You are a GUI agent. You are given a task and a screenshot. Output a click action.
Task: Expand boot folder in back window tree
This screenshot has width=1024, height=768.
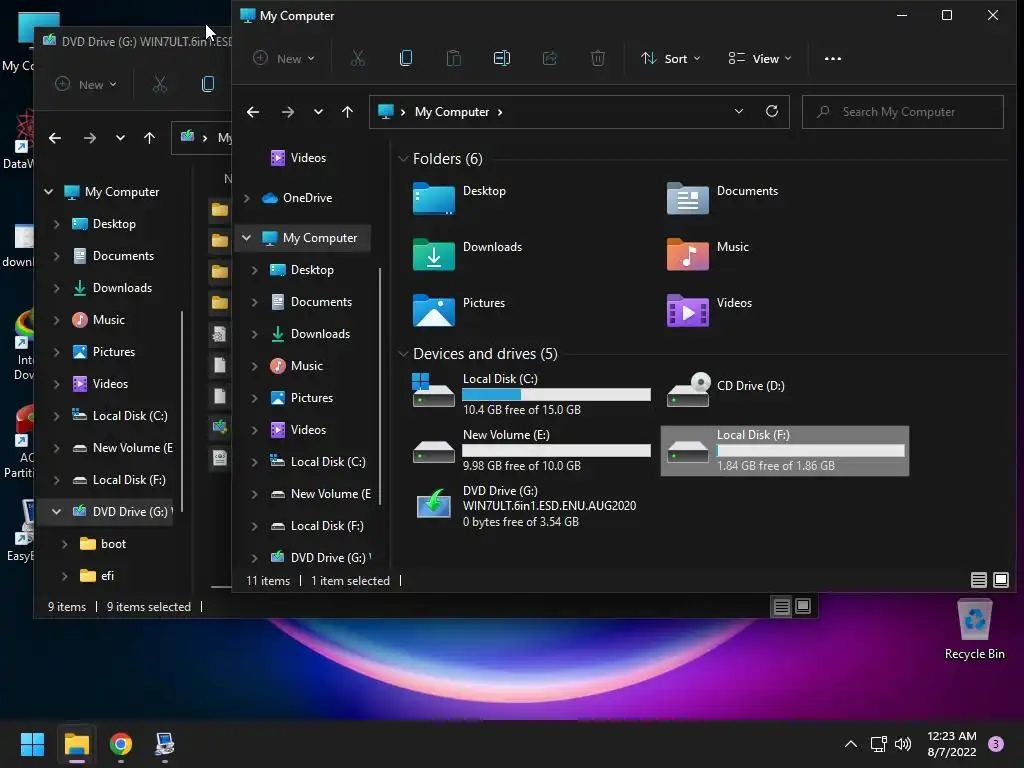(x=64, y=543)
